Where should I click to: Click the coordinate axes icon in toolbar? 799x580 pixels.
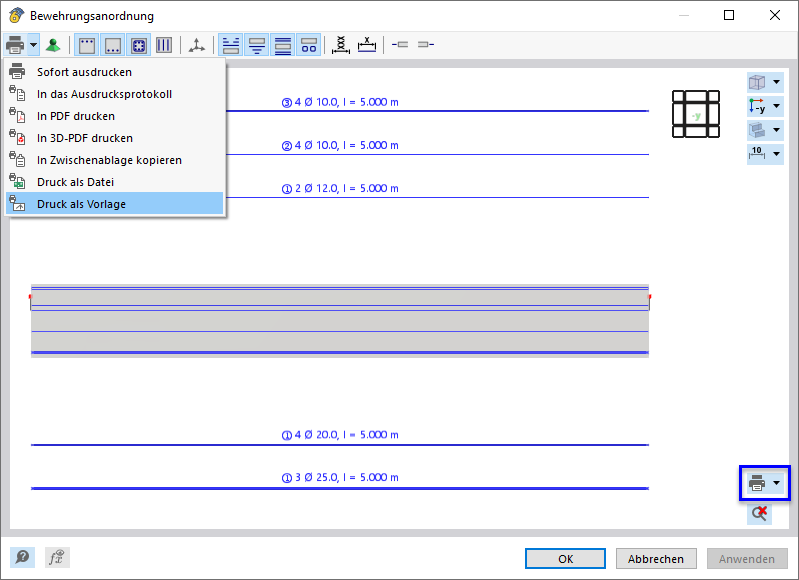click(x=197, y=45)
